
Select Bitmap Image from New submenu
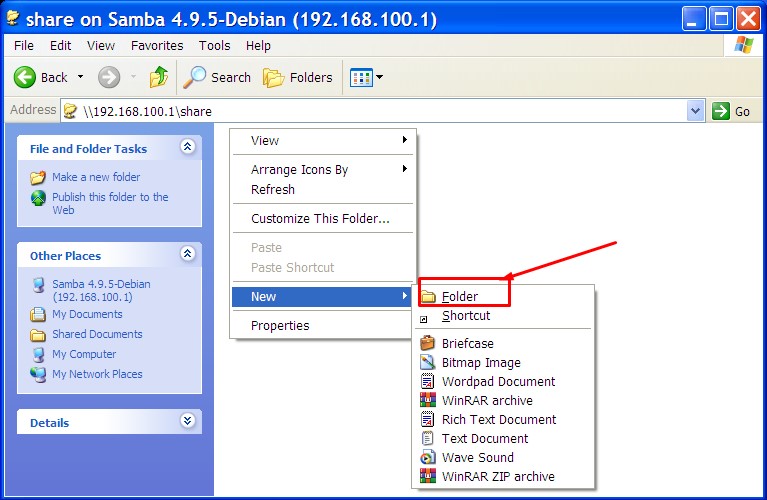click(480, 362)
